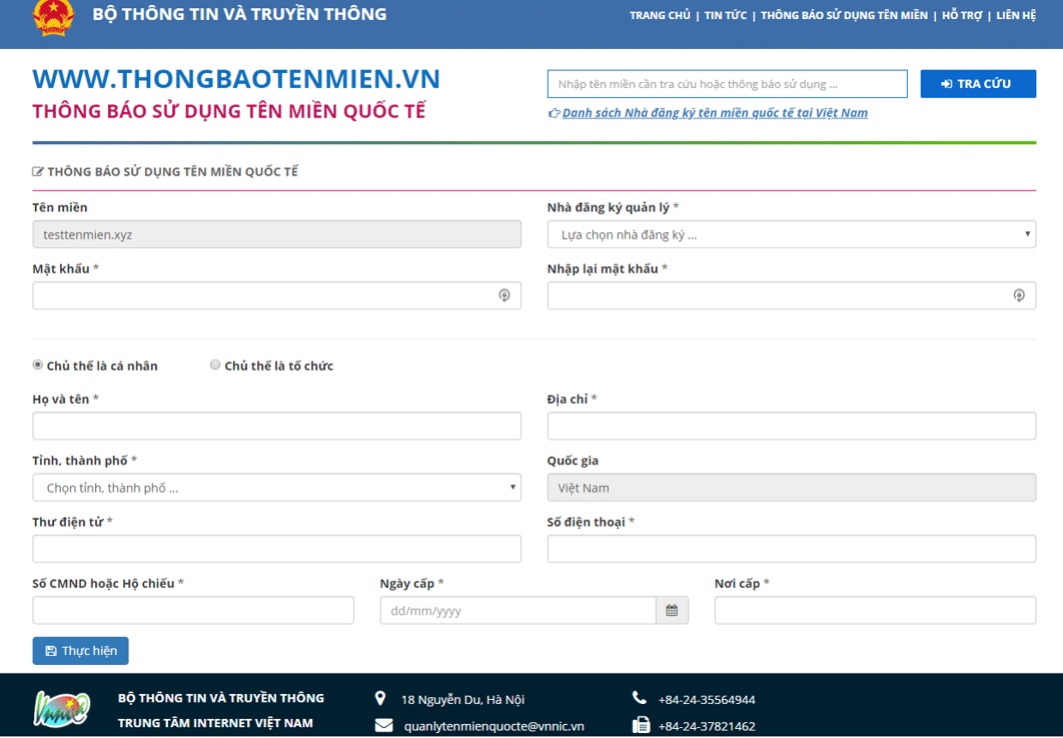Click the Quốc gia field showing Việt Nam
The height and width of the screenshot is (738, 1063).
tap(791, 487)
